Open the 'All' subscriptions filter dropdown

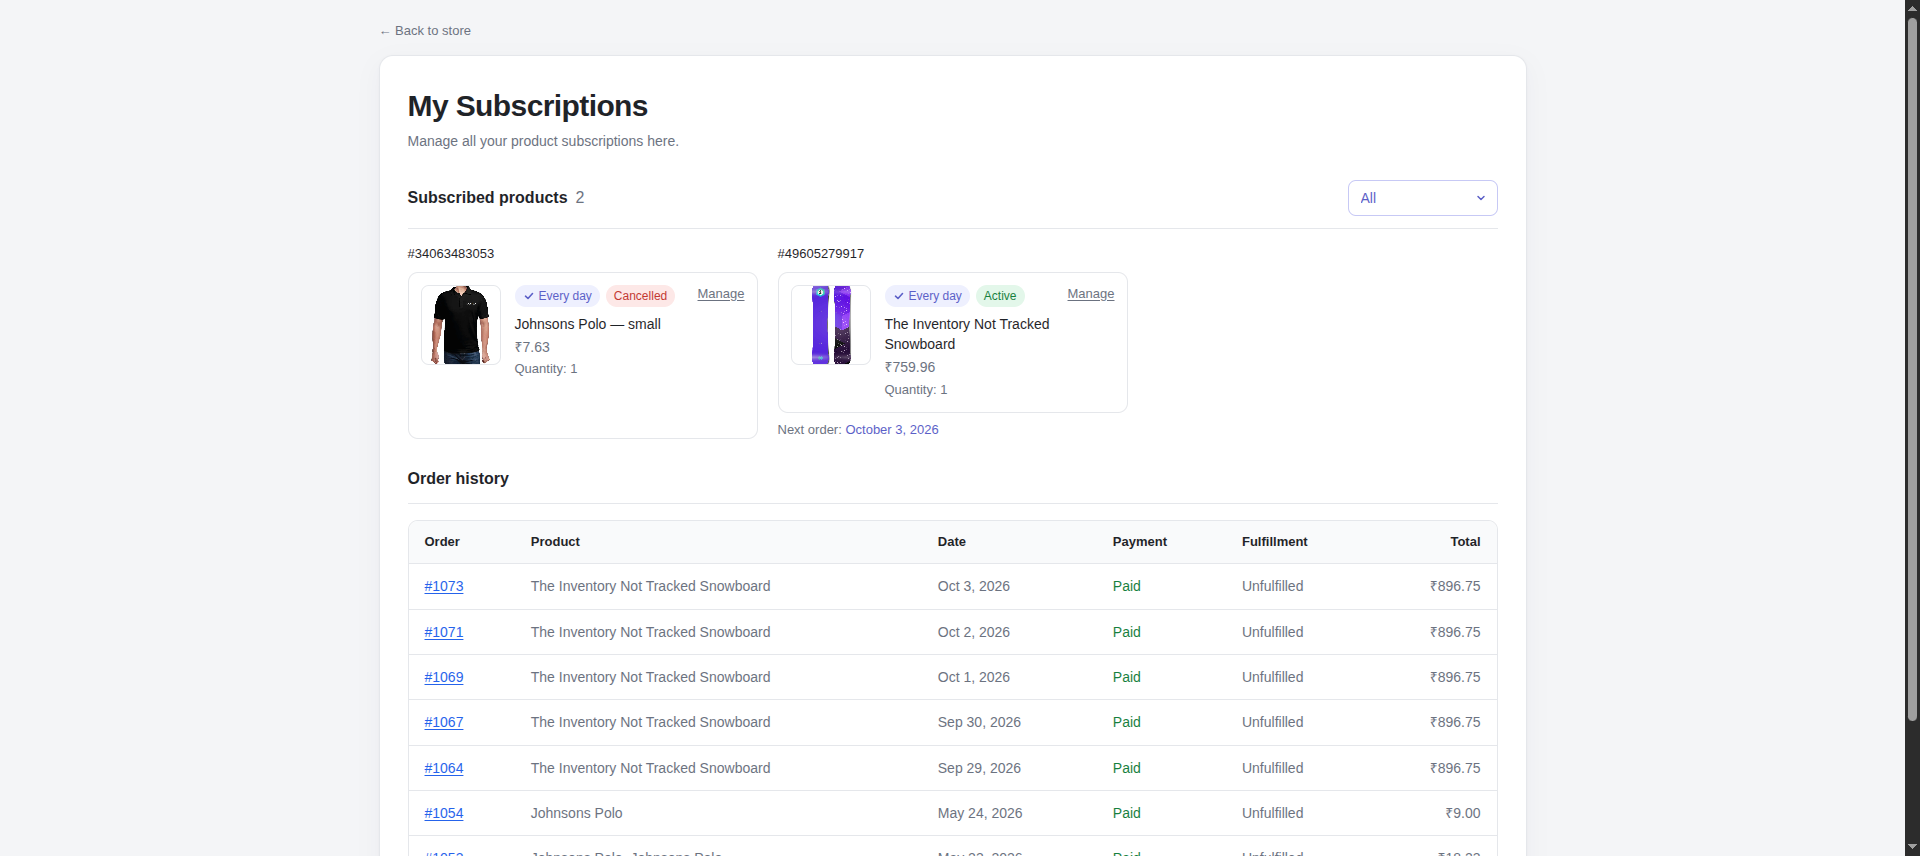click(x=1422, y=198)
